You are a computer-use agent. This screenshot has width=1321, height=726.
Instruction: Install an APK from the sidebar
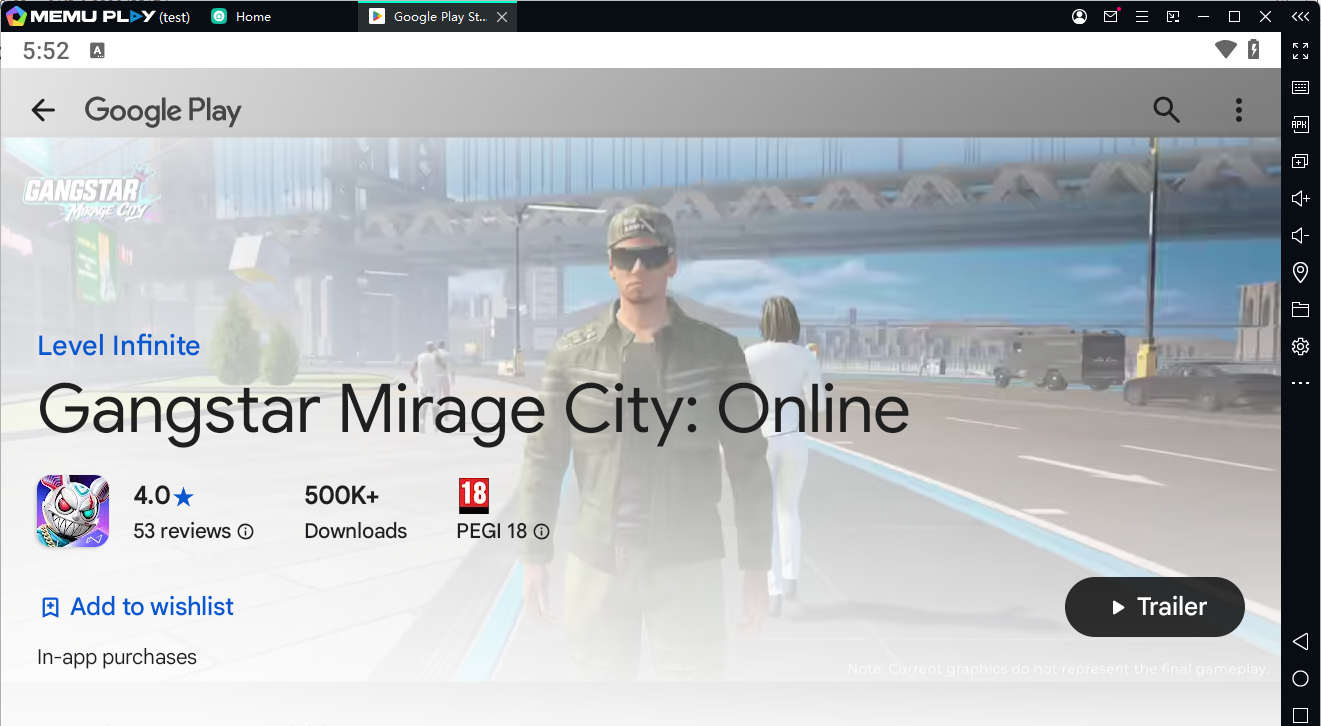click(1300, 124)
